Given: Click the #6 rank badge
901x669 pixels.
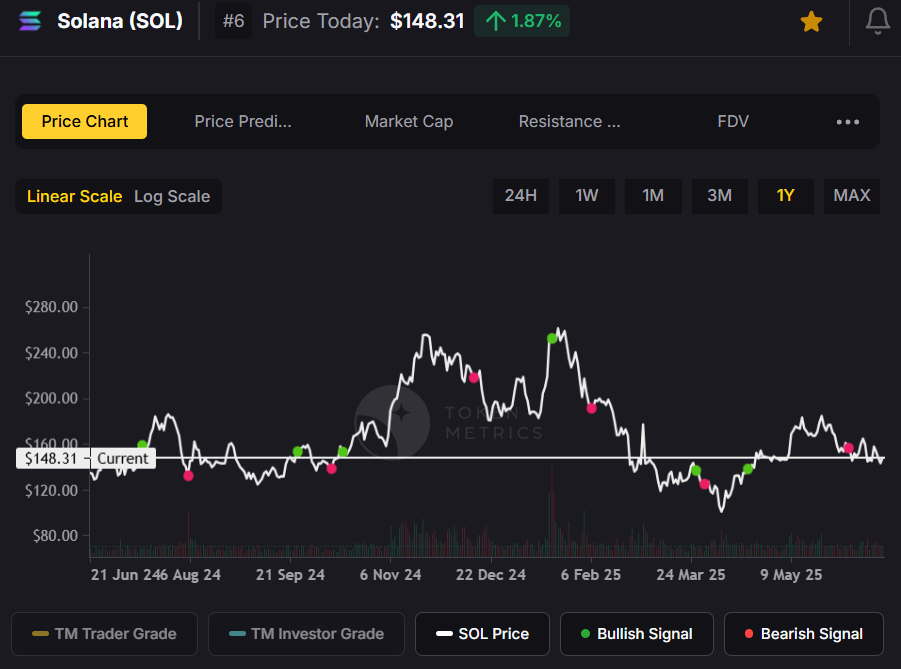Looking at the screenshot, I should pyautogui.click(x=233, y=21).
